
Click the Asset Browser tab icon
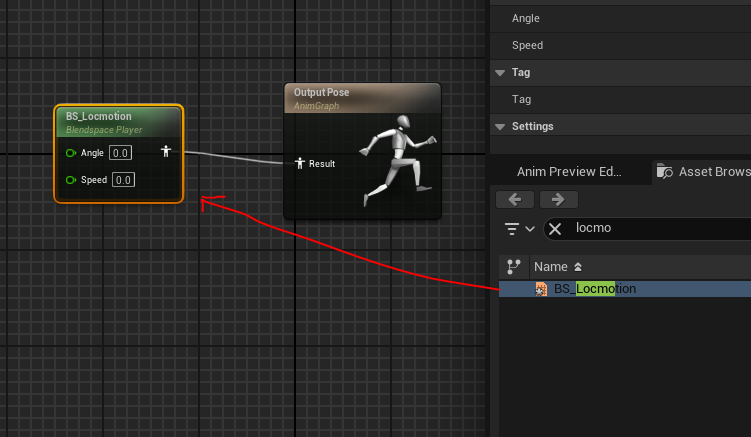tap(664, 172)
